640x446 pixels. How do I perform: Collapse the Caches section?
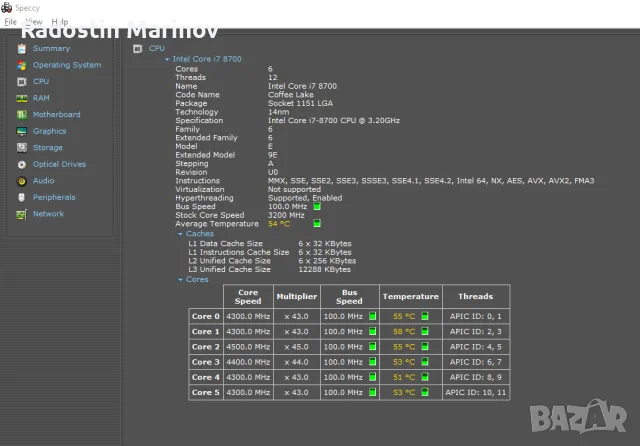coord(180,234)
